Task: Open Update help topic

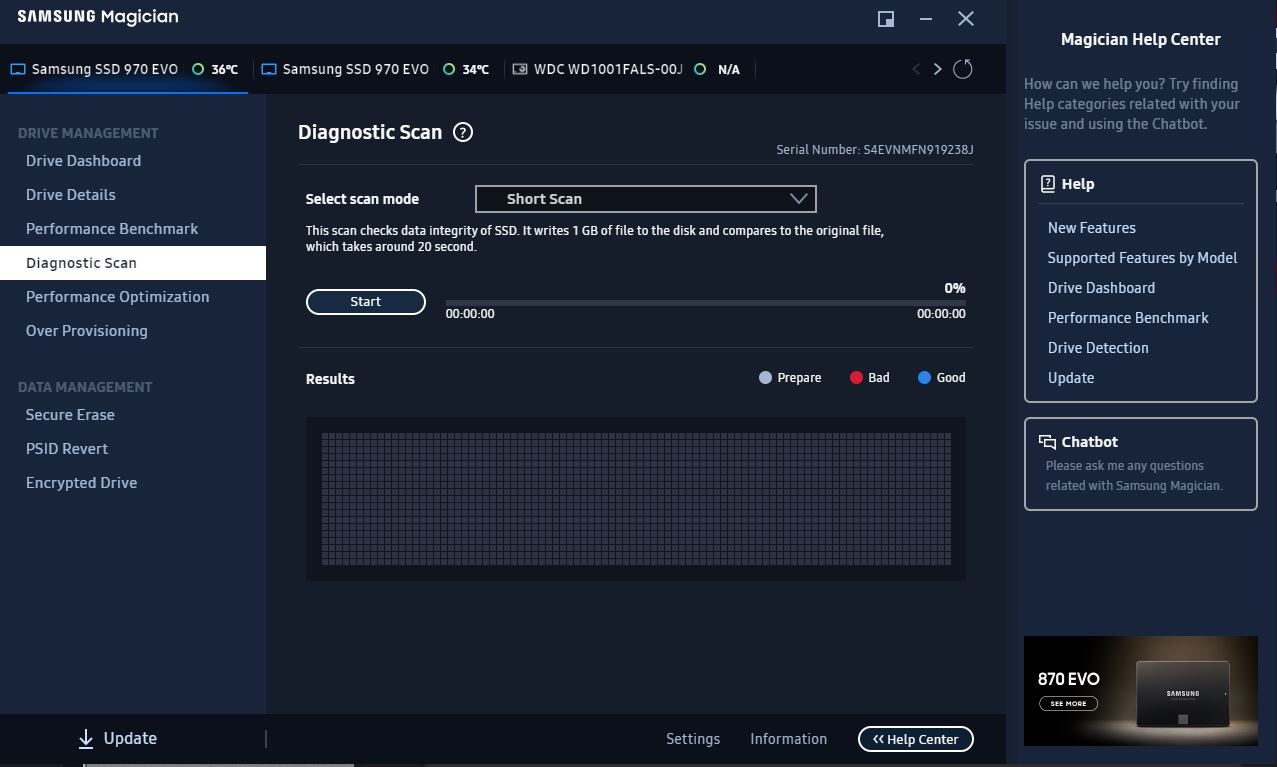Action: [1071, 378]
